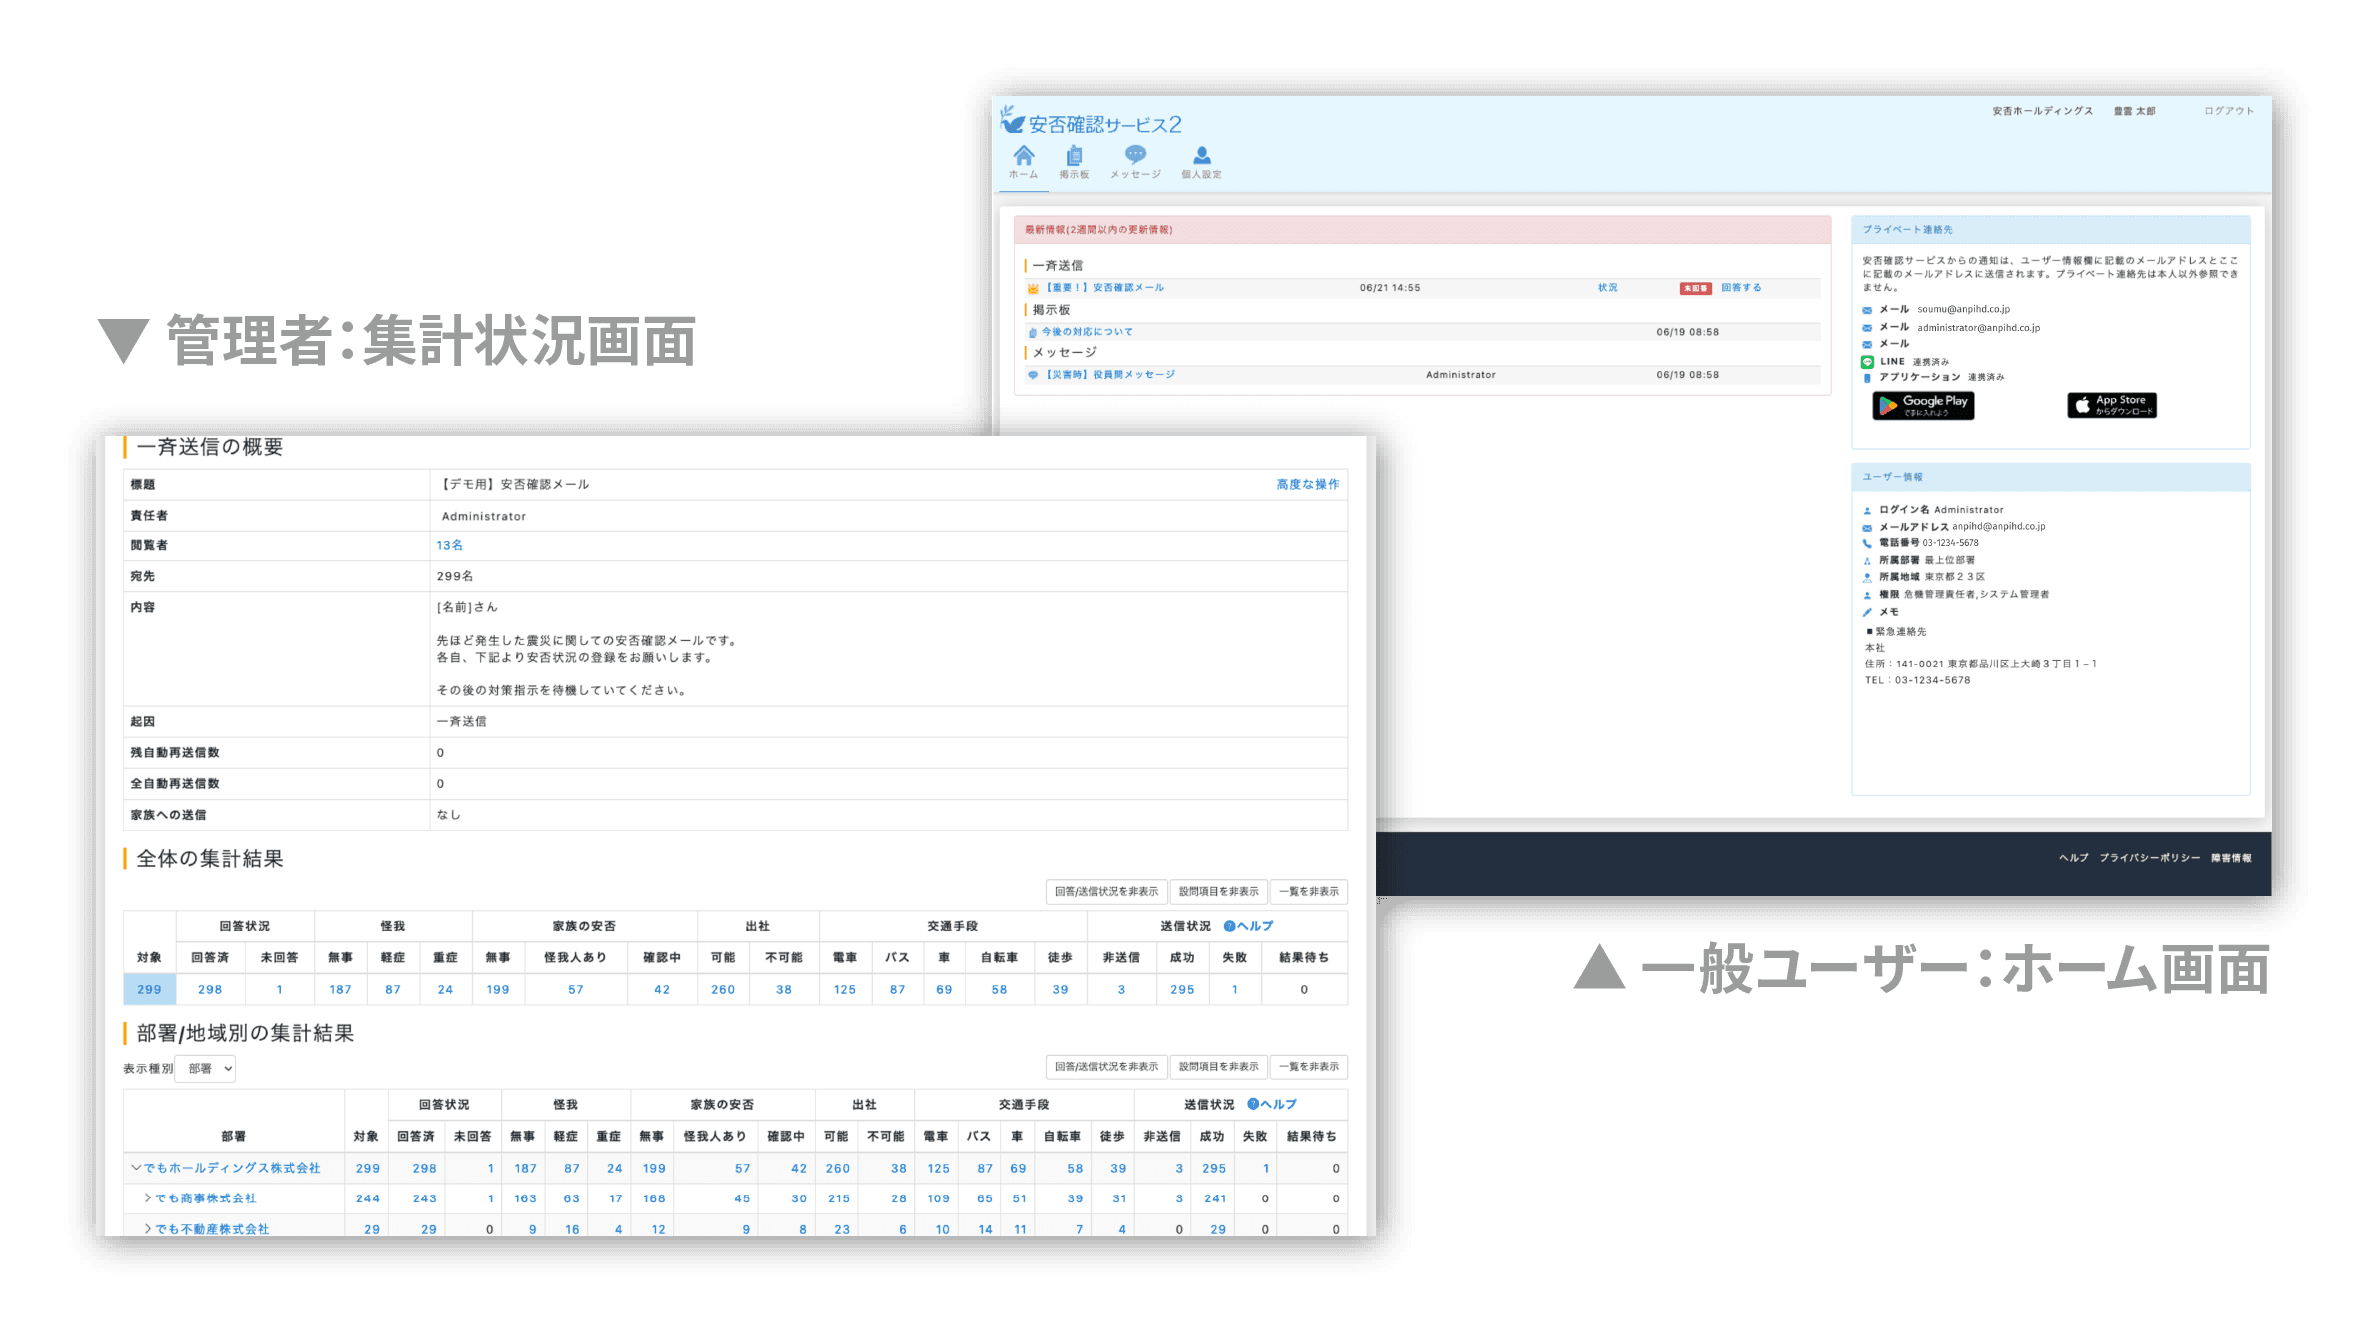Screen dimensions: 2368x1332
Task: Click the blue ヘルプ icon in 全体の集計結果
Action: pyautogui.click(x=1229, y=926)
